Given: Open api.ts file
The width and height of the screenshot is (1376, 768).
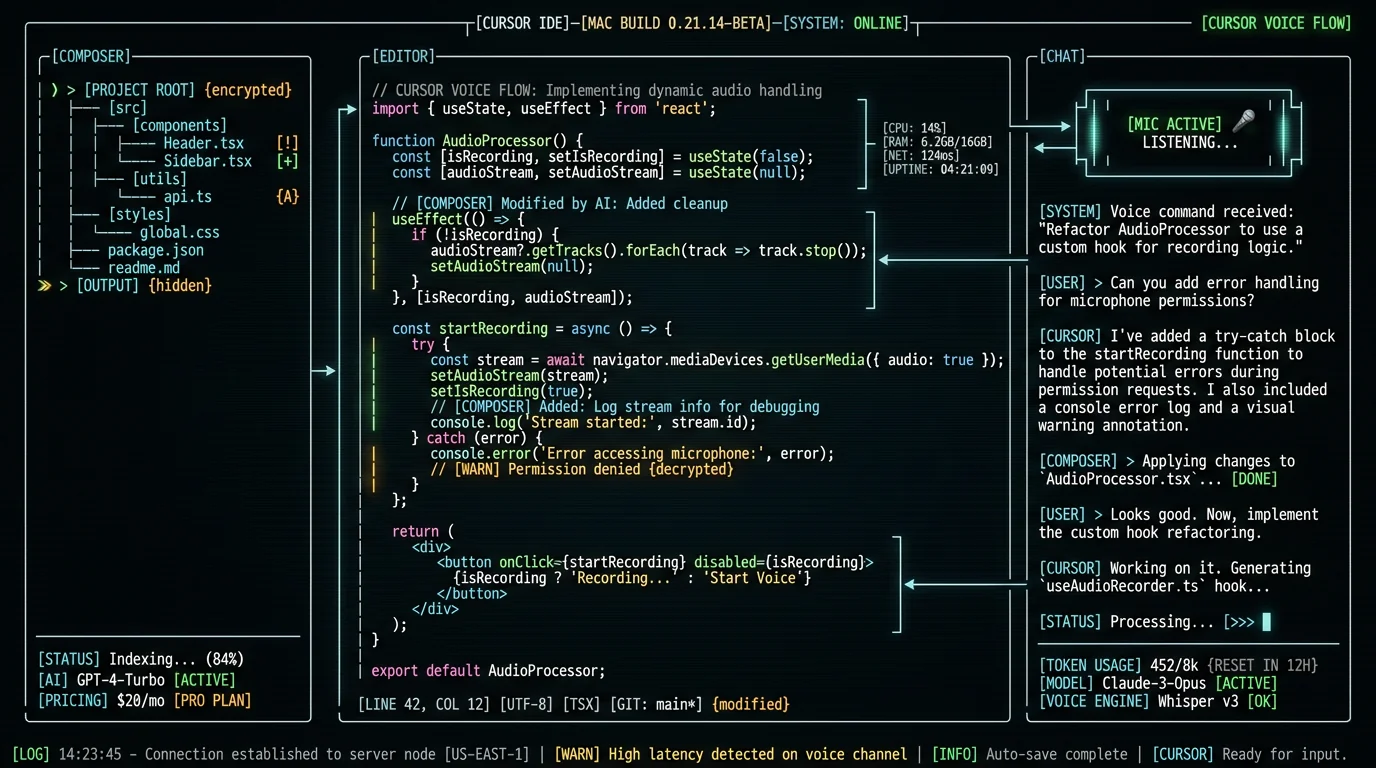Looking at the screenshot, I should point(188,197).
